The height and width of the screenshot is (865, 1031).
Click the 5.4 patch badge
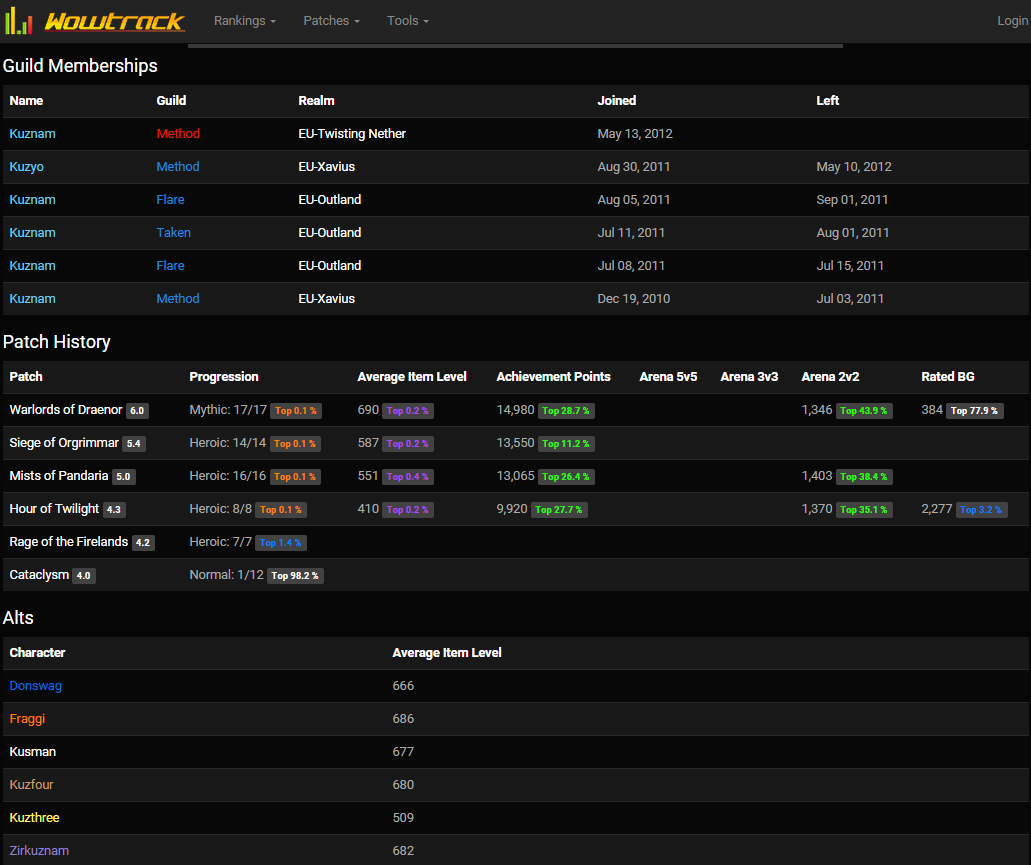[x=134, y=444]
